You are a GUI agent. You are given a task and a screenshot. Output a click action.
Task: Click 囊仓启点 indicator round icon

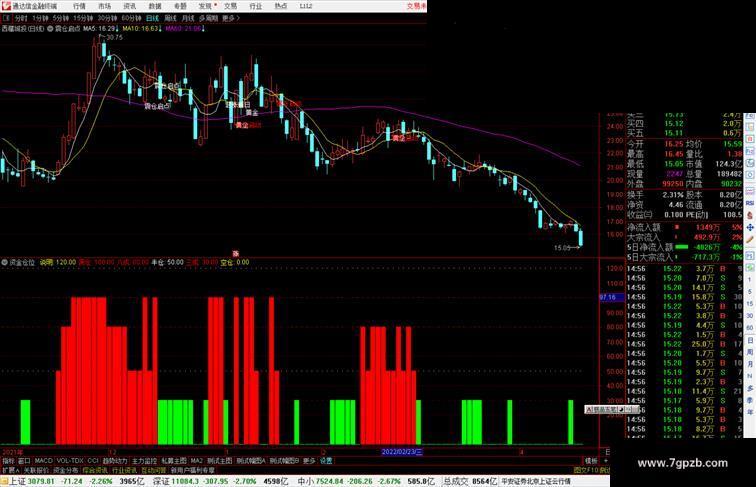click(50, 29)
